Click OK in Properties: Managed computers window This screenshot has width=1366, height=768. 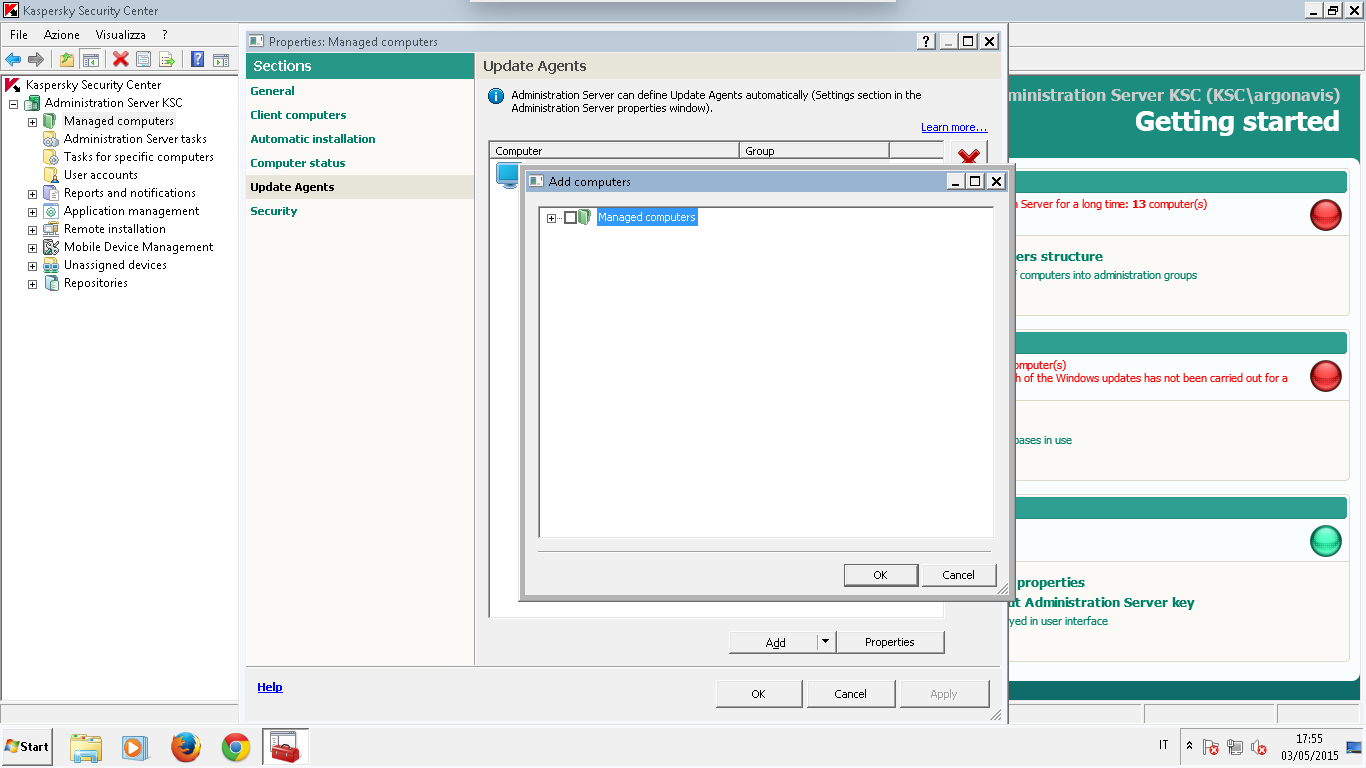758,694
